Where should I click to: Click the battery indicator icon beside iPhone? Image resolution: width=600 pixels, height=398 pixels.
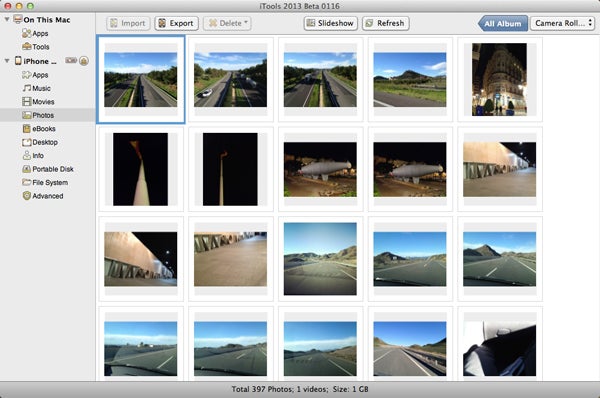coord(71,60)
